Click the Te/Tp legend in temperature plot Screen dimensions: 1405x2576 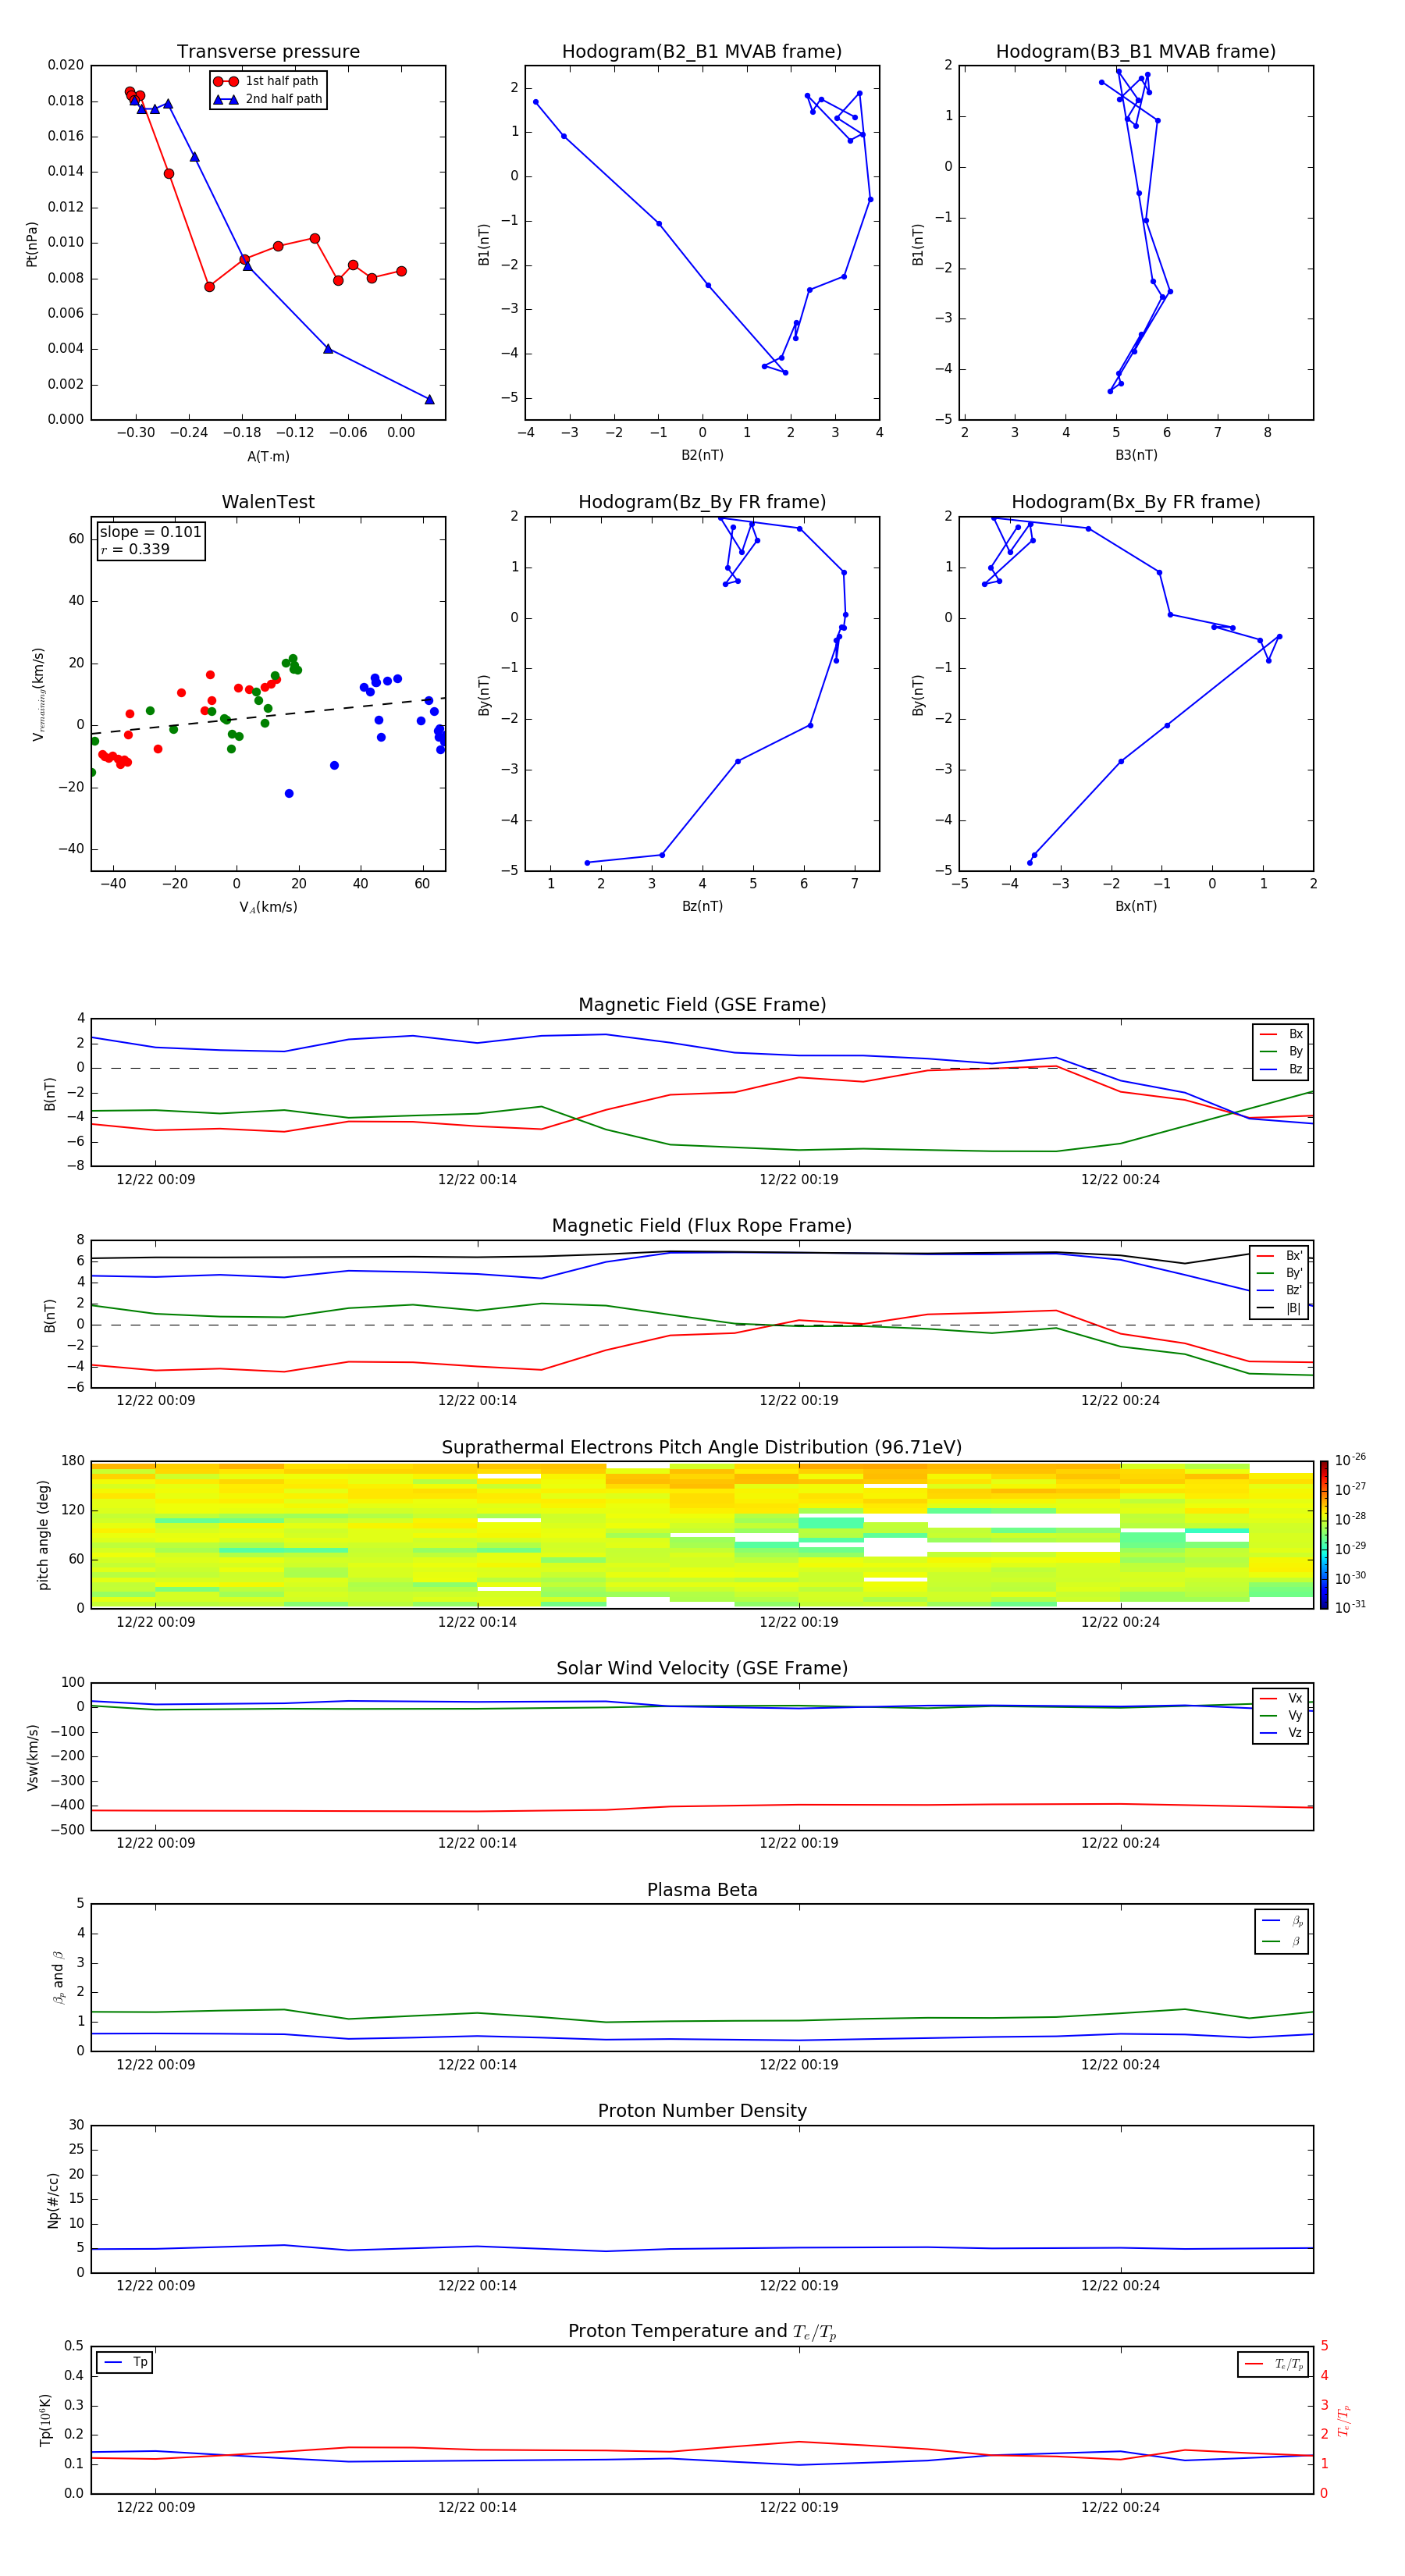[1274, 2364]
